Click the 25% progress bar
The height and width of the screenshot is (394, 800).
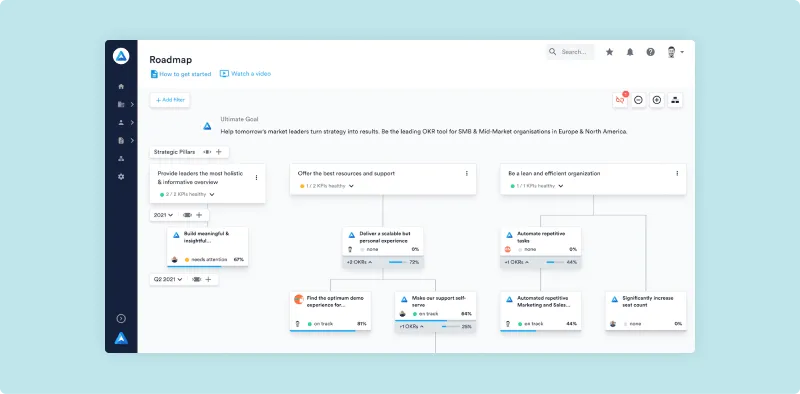point(450,327)
